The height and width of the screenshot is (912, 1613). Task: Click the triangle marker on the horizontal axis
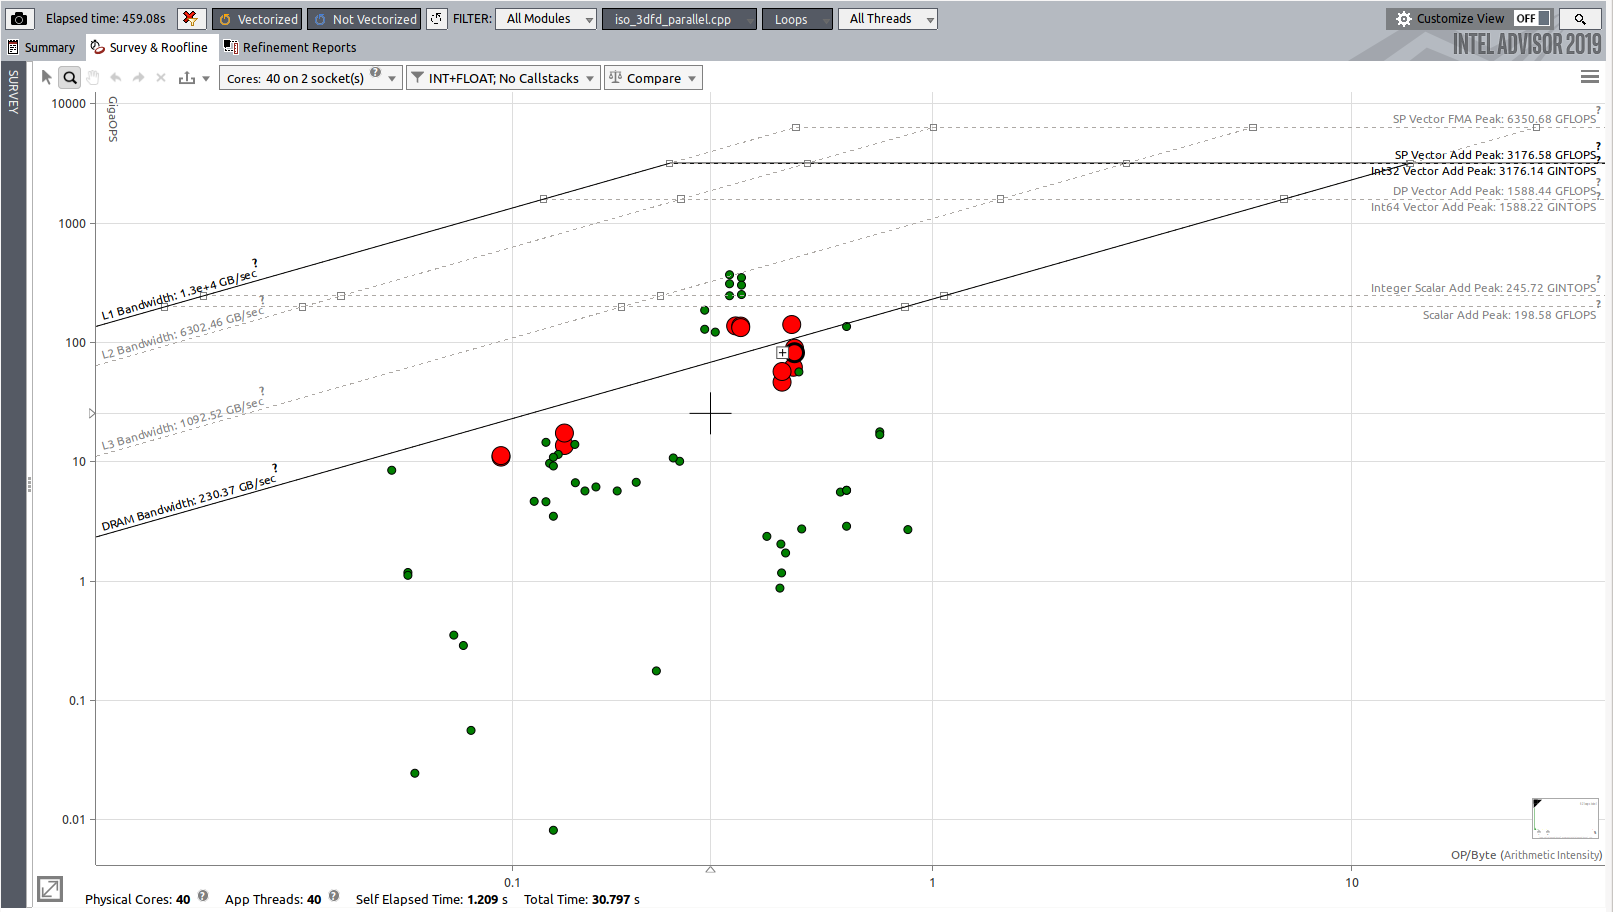tap(710, 869)
